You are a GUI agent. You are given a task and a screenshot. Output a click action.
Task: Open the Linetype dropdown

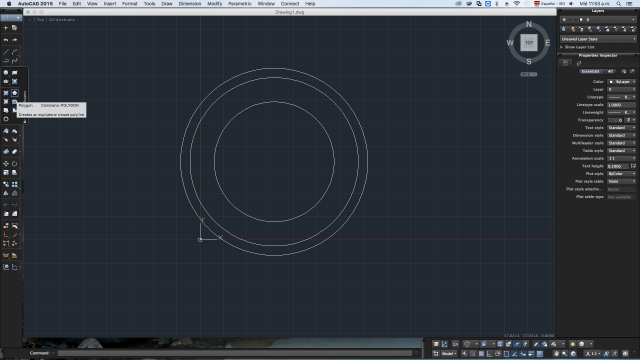tap(622, 97)
